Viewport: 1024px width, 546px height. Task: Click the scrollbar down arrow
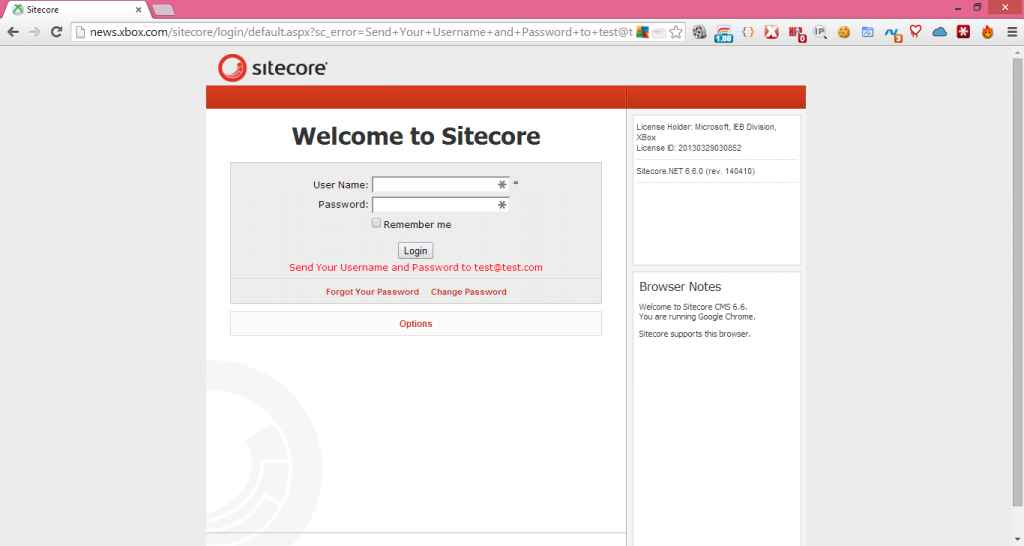pyautogui.click(x=1017, y=539)
